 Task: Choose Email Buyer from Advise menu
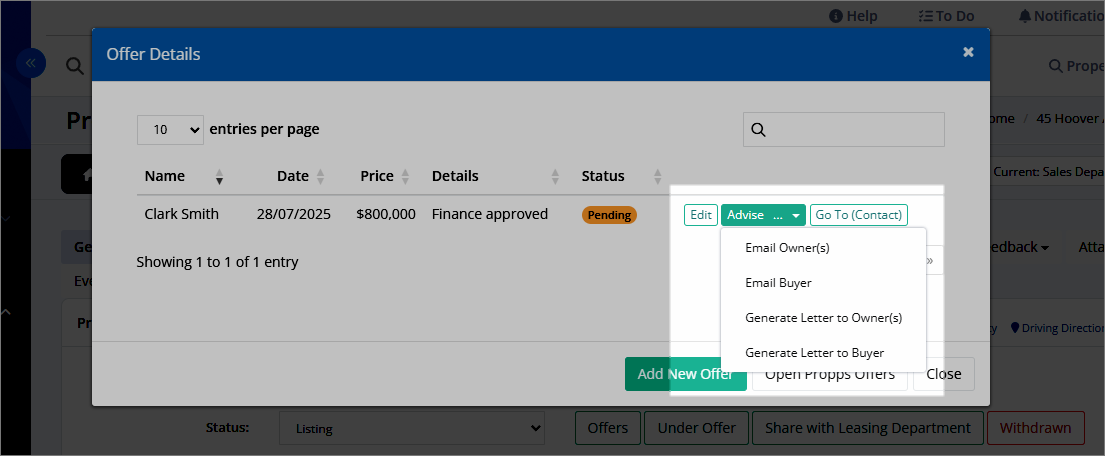pyautogui.click(x=778, y=283)
